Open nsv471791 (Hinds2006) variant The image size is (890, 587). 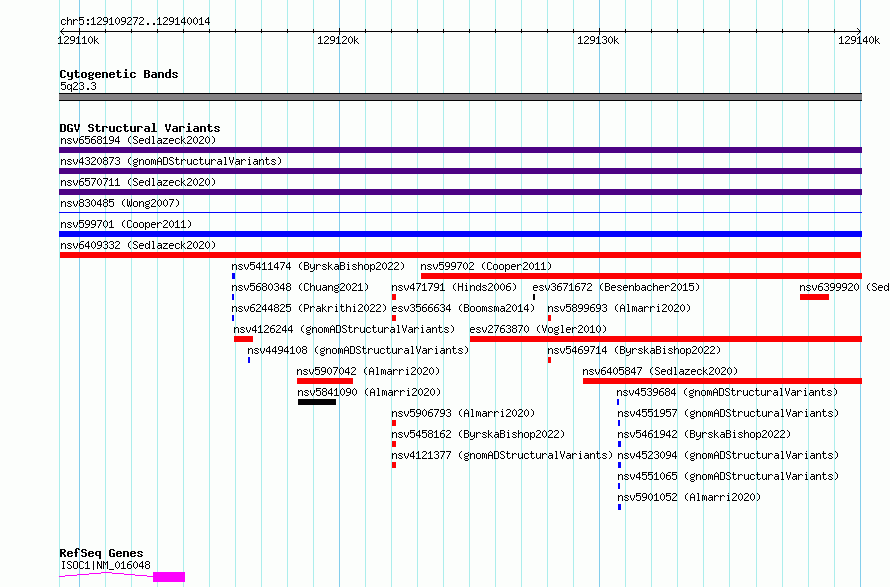coord(454,287)
